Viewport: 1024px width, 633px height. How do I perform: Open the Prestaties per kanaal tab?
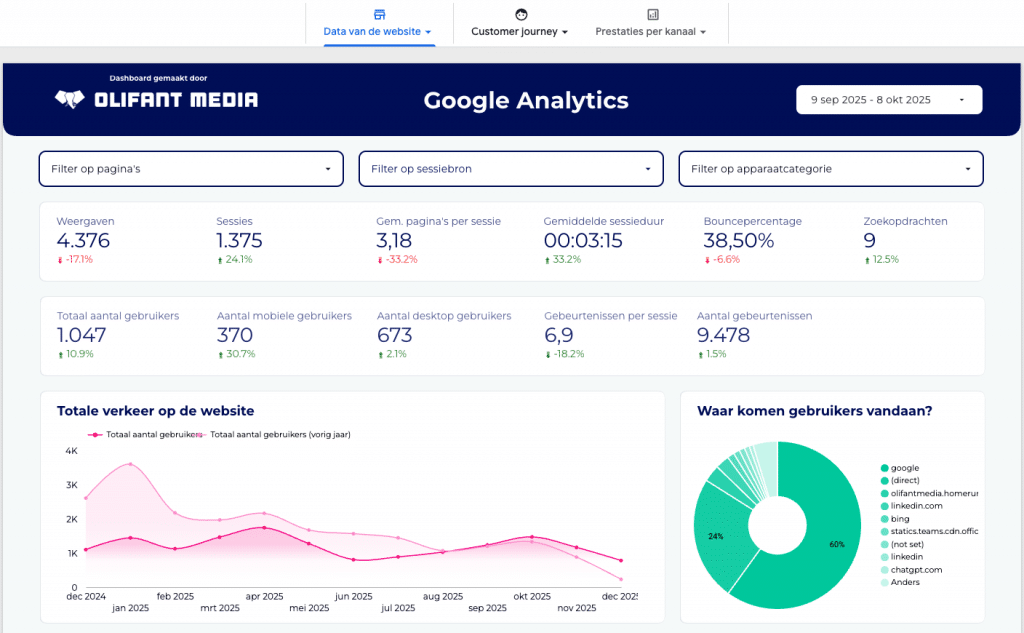tap(650, 32)
